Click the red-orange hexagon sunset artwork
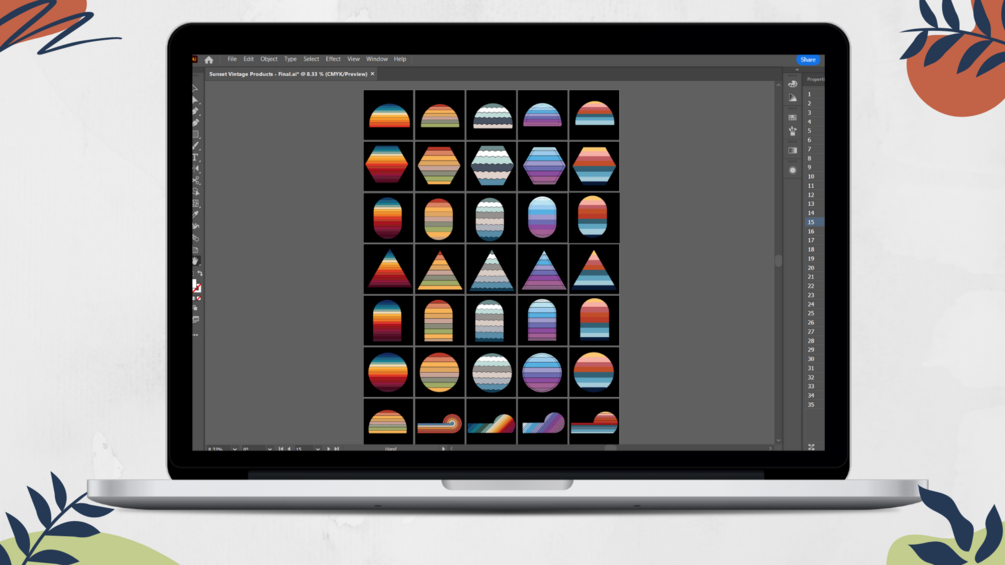Screen dimensions: 1005x565 point(387,164)
